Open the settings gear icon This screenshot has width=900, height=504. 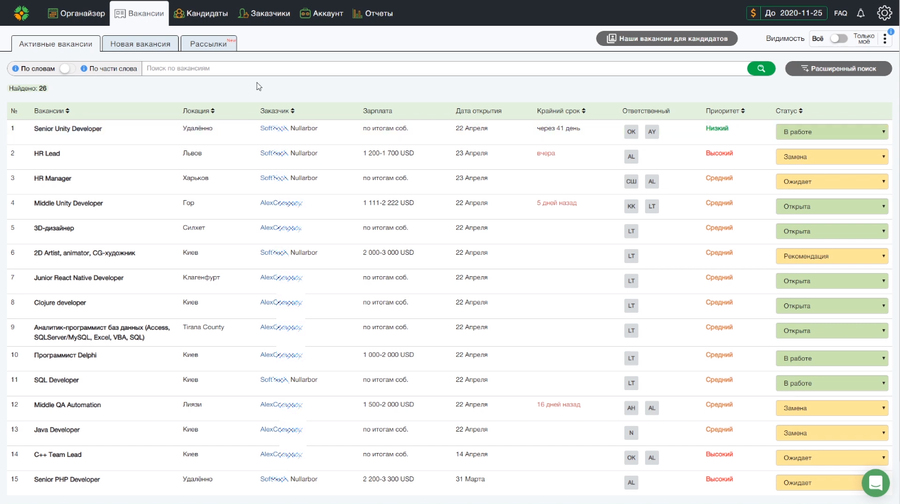coord(884,13)
